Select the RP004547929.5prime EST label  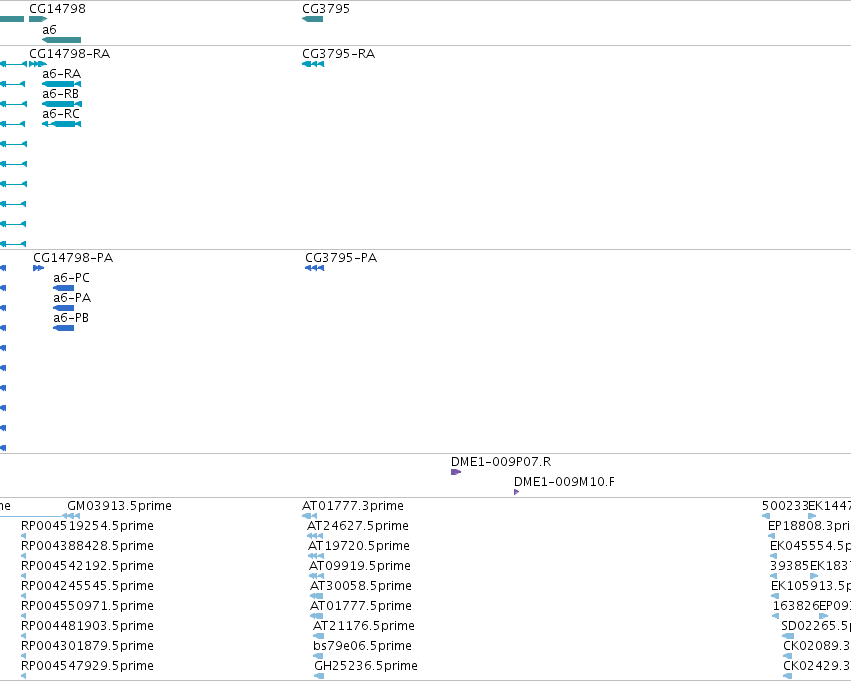87,666
